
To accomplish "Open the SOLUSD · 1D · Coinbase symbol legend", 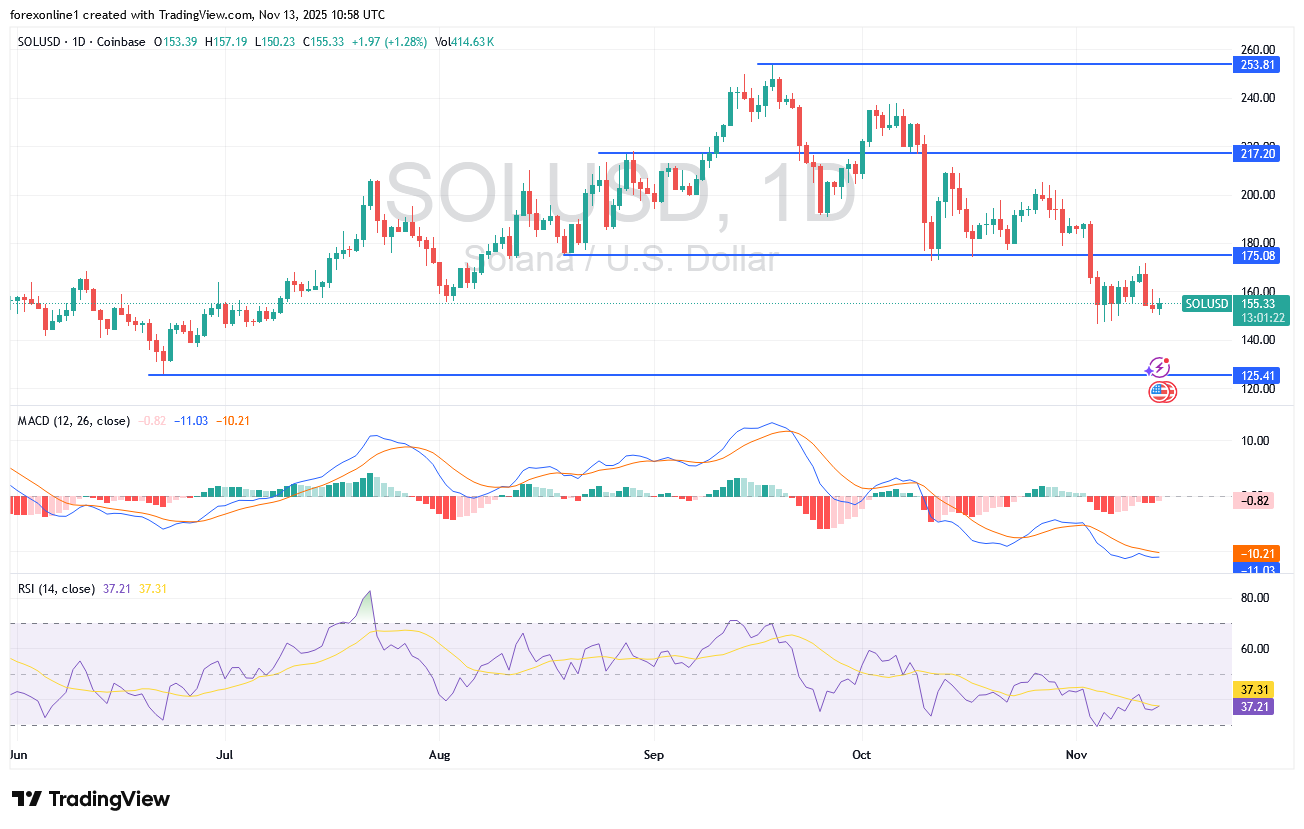I will 82,42.
